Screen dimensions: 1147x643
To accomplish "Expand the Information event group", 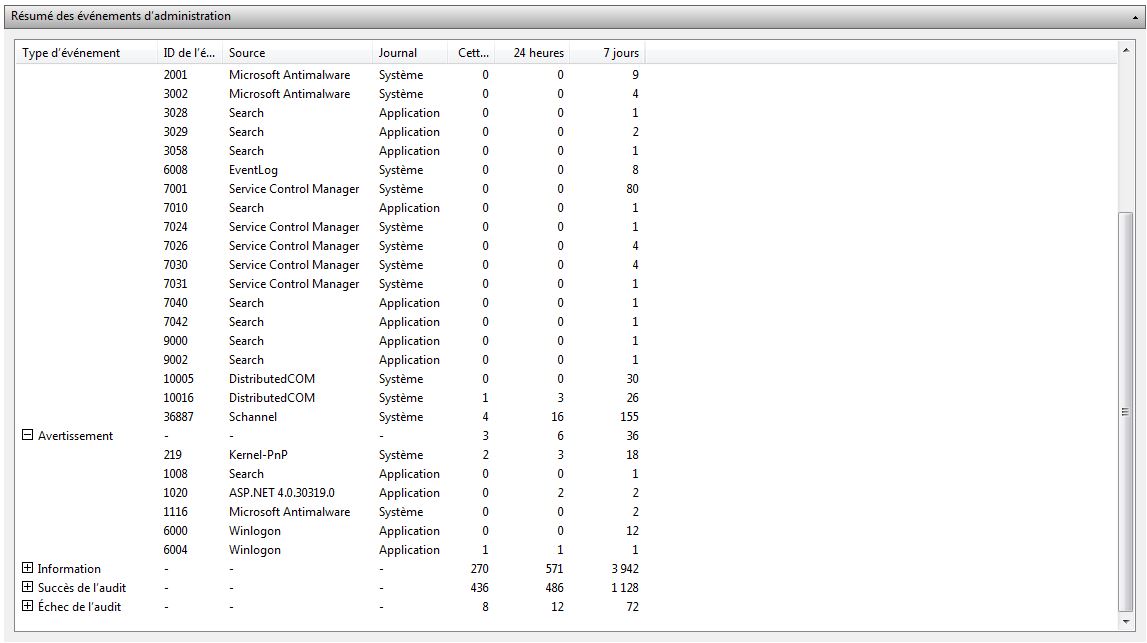I will pyautogui.click(x=28, y=569).
